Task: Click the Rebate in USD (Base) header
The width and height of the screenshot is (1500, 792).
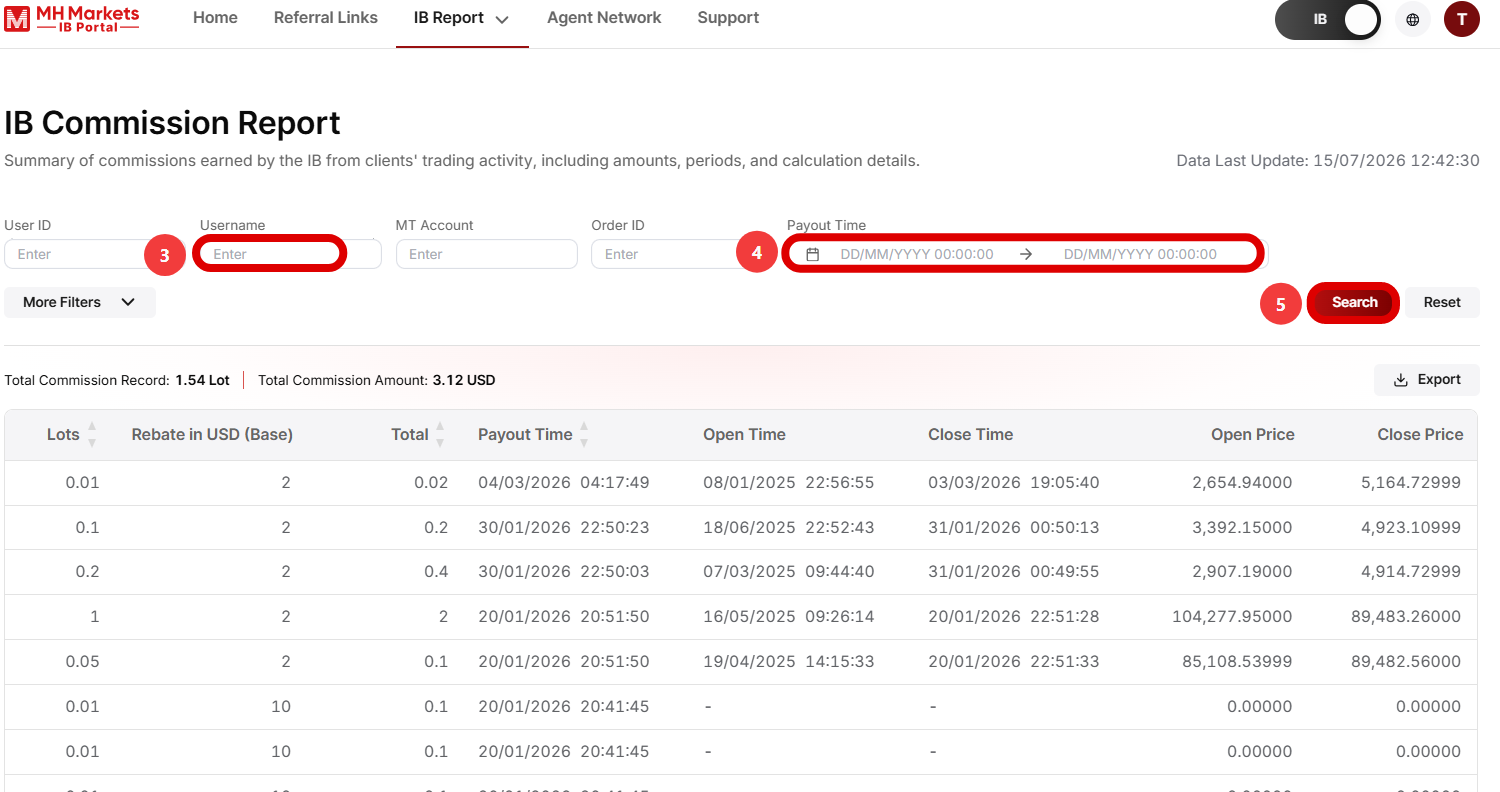Action: click(212, 435)
